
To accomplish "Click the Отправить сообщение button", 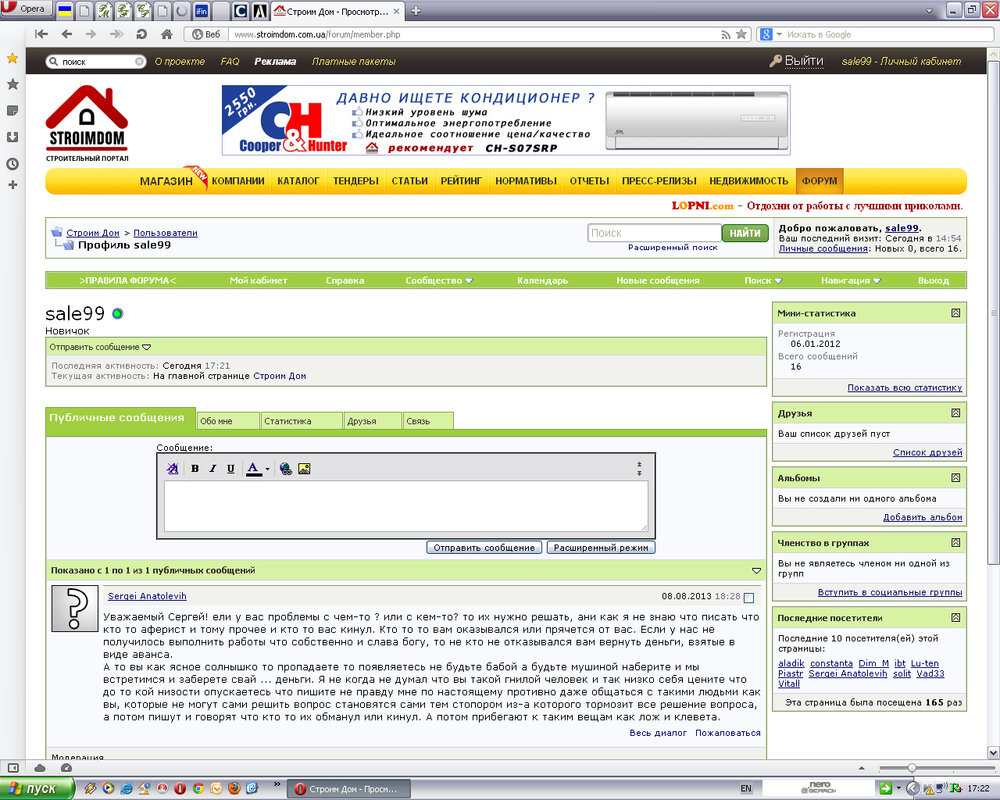I will 484,547.
